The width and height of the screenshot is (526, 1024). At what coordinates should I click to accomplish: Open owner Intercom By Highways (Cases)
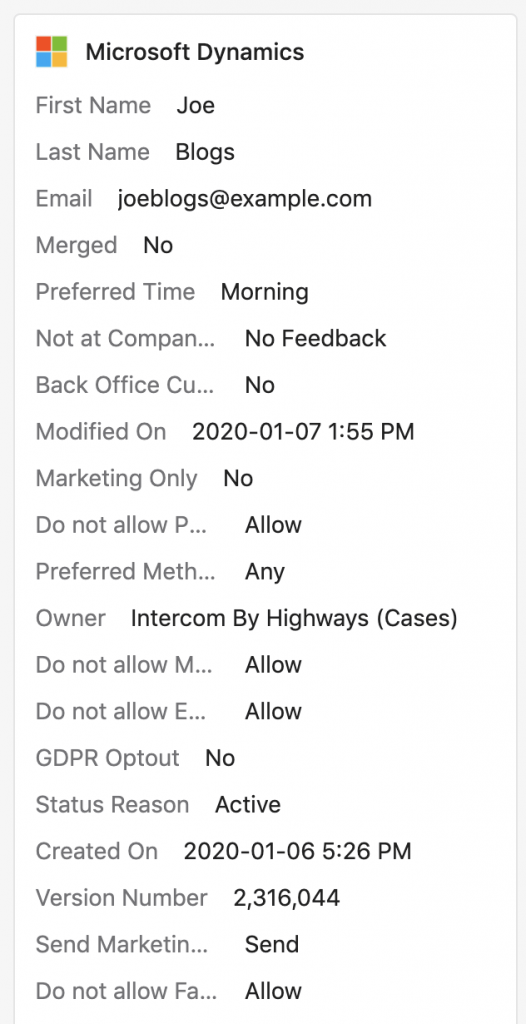[x=294, y=618]
